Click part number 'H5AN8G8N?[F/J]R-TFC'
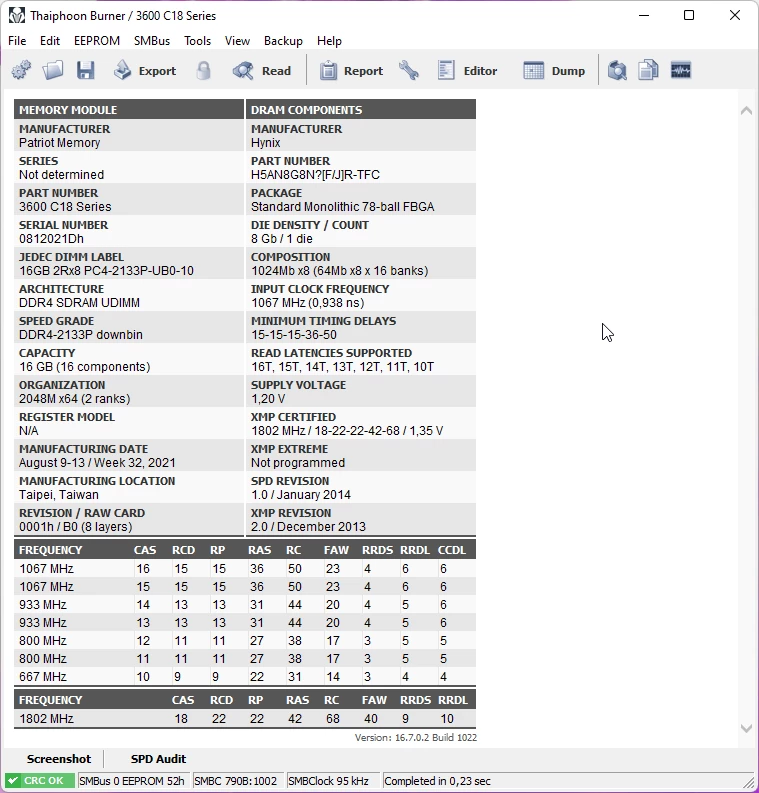This screenshot has width=759, height=793. click(x=316, y=174)
